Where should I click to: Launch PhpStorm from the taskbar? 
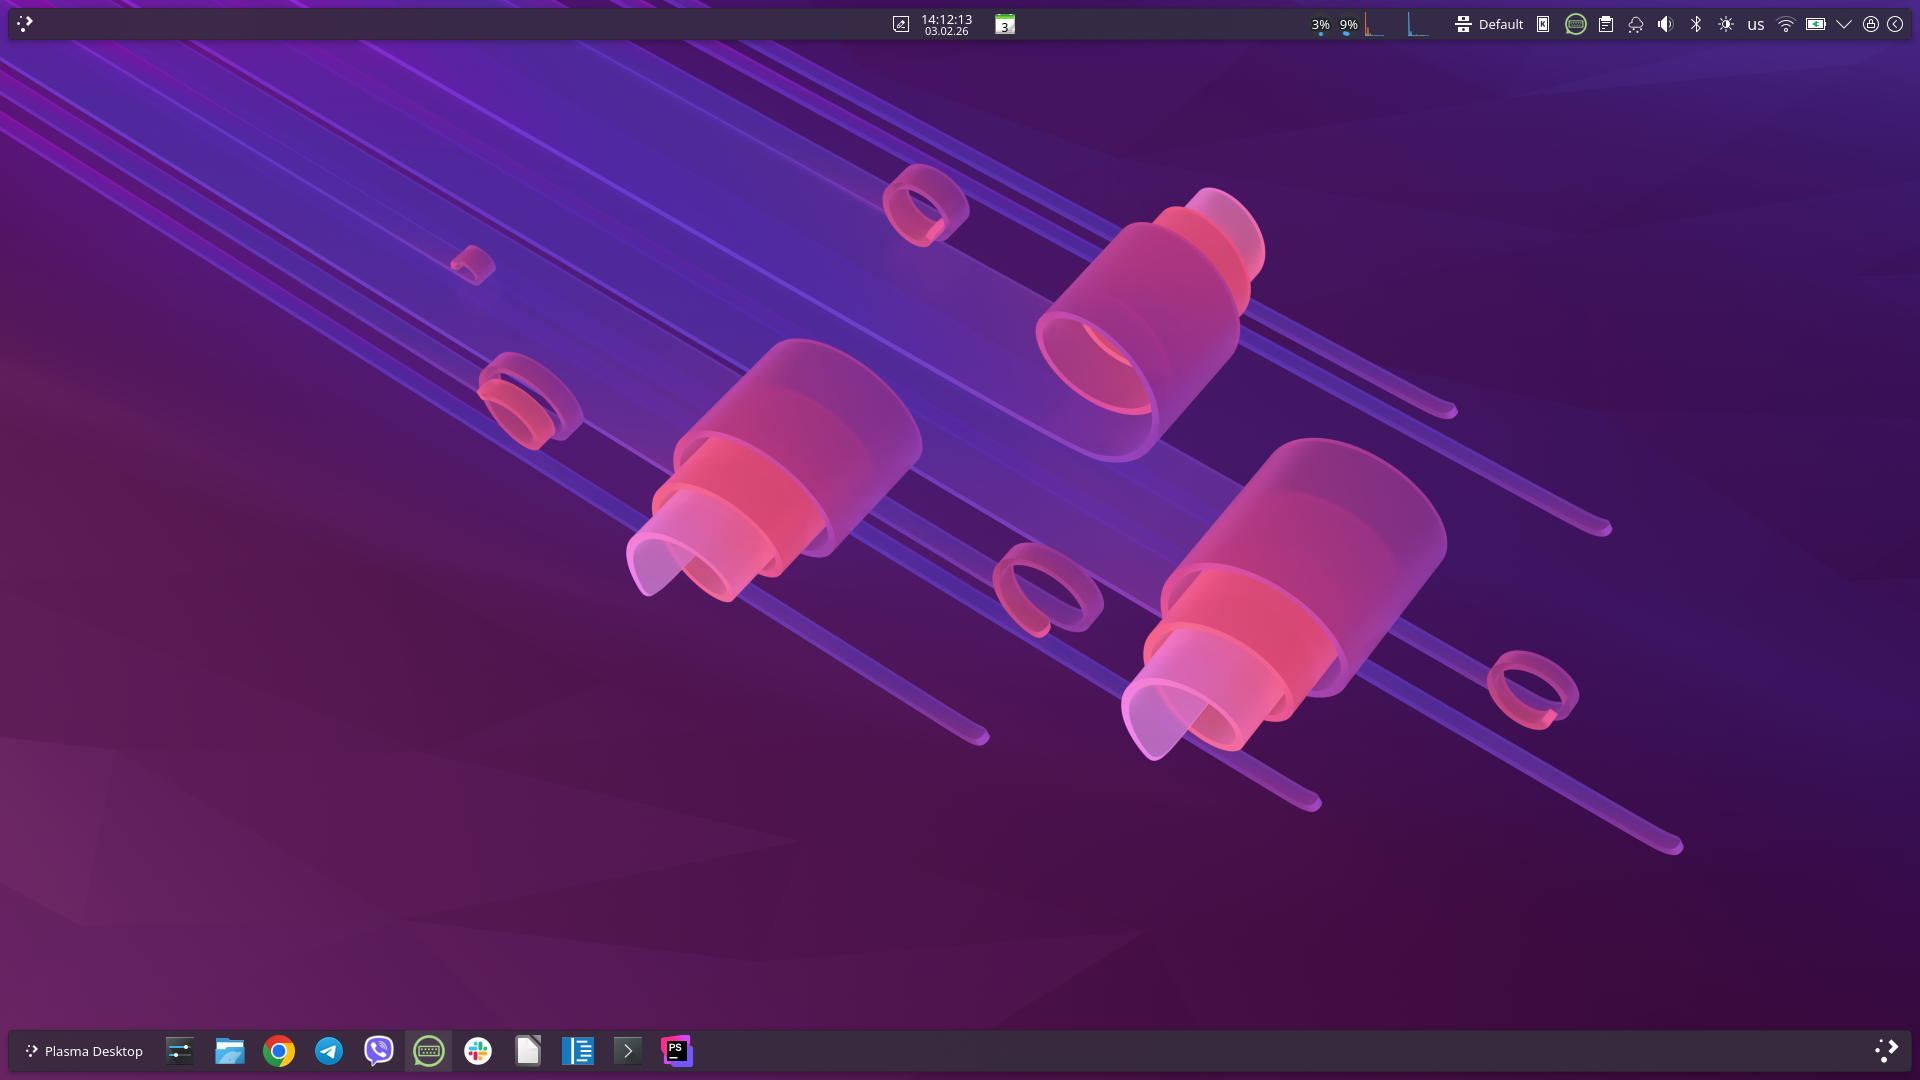pyautogui.click(x=677, y=1051)
